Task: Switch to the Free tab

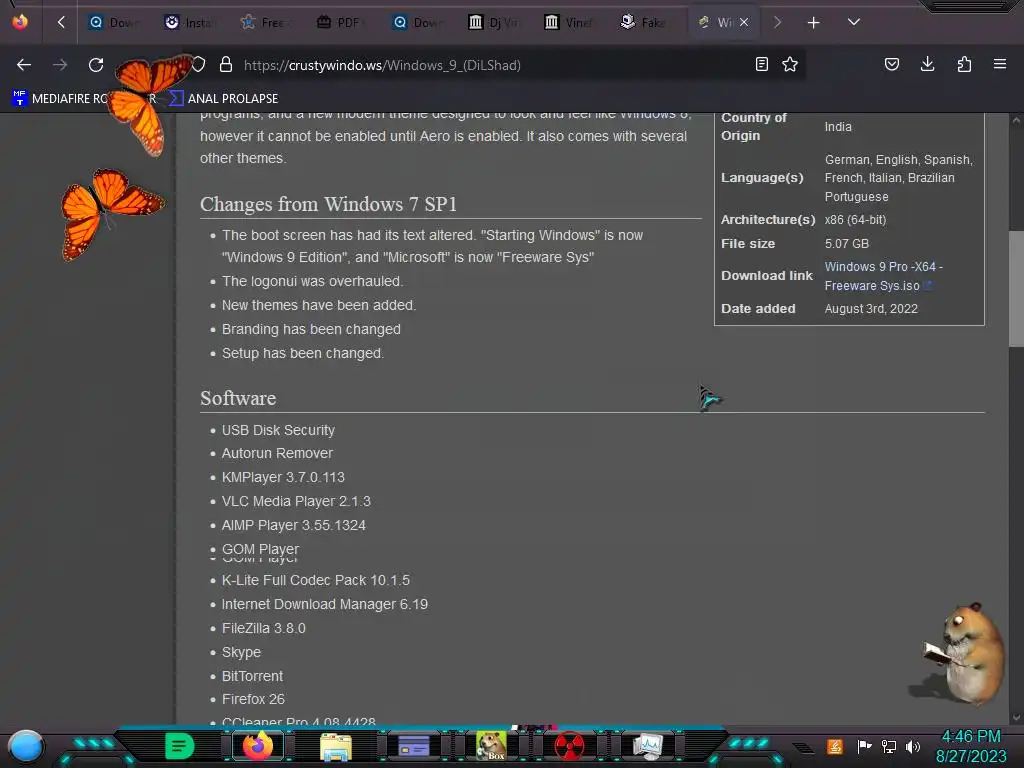Action: [x=265, y=22]
